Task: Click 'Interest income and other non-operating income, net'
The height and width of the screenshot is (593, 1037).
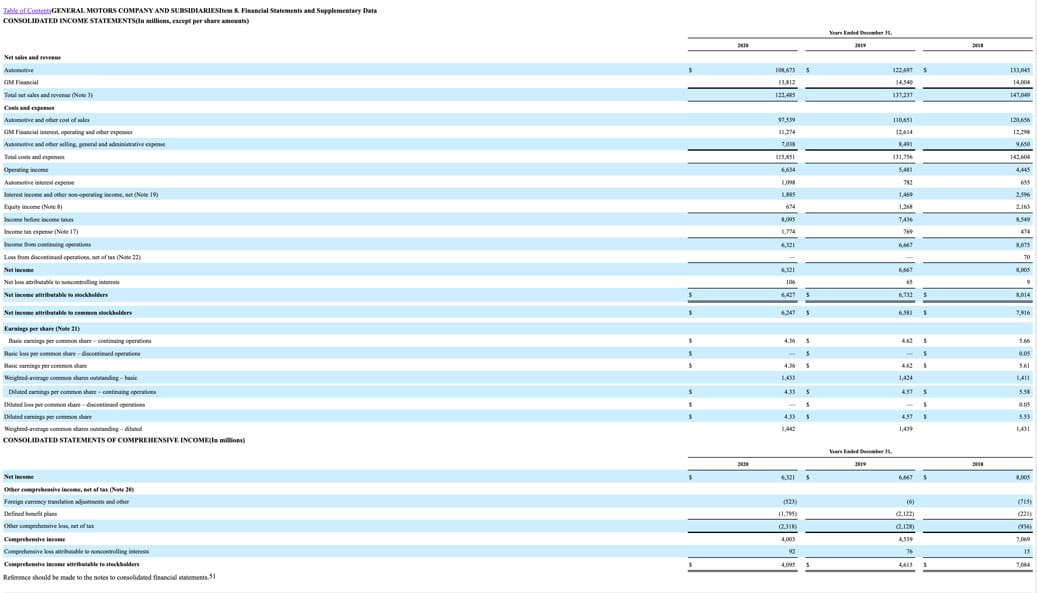Action: point(81,195)
